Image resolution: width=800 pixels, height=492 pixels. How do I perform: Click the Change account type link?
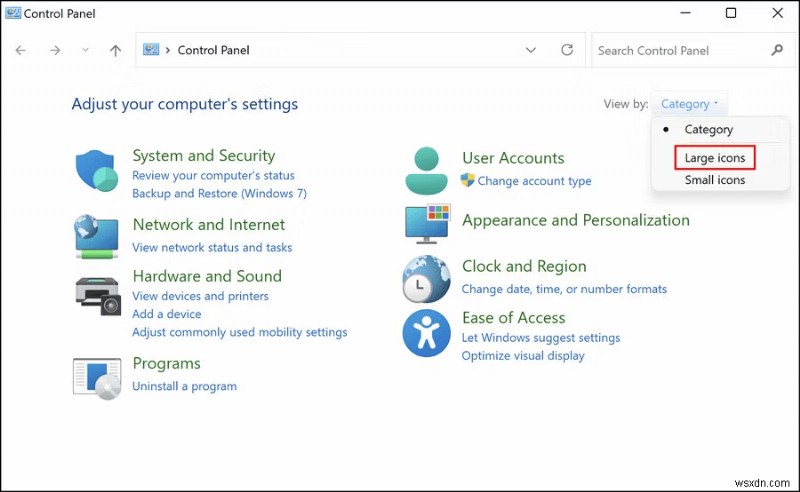(534, 181)
